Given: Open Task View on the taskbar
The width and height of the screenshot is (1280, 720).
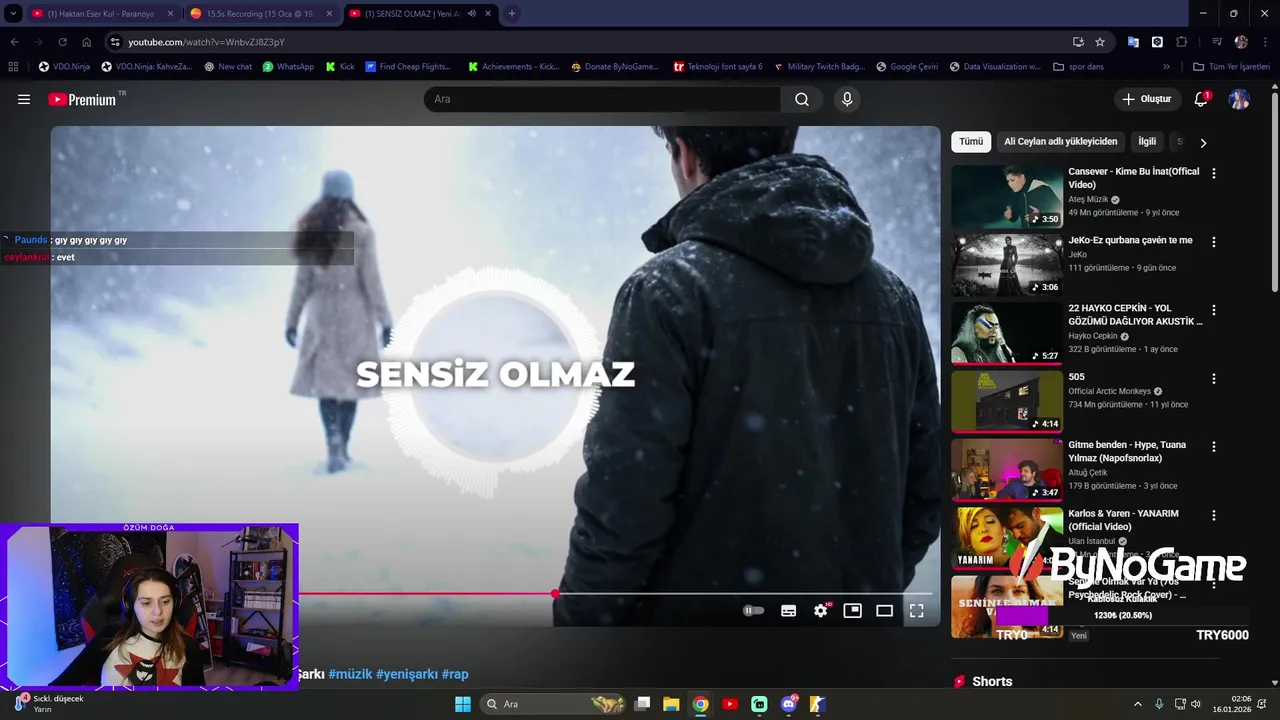Looking at the screenshot, I should [642, 704].
